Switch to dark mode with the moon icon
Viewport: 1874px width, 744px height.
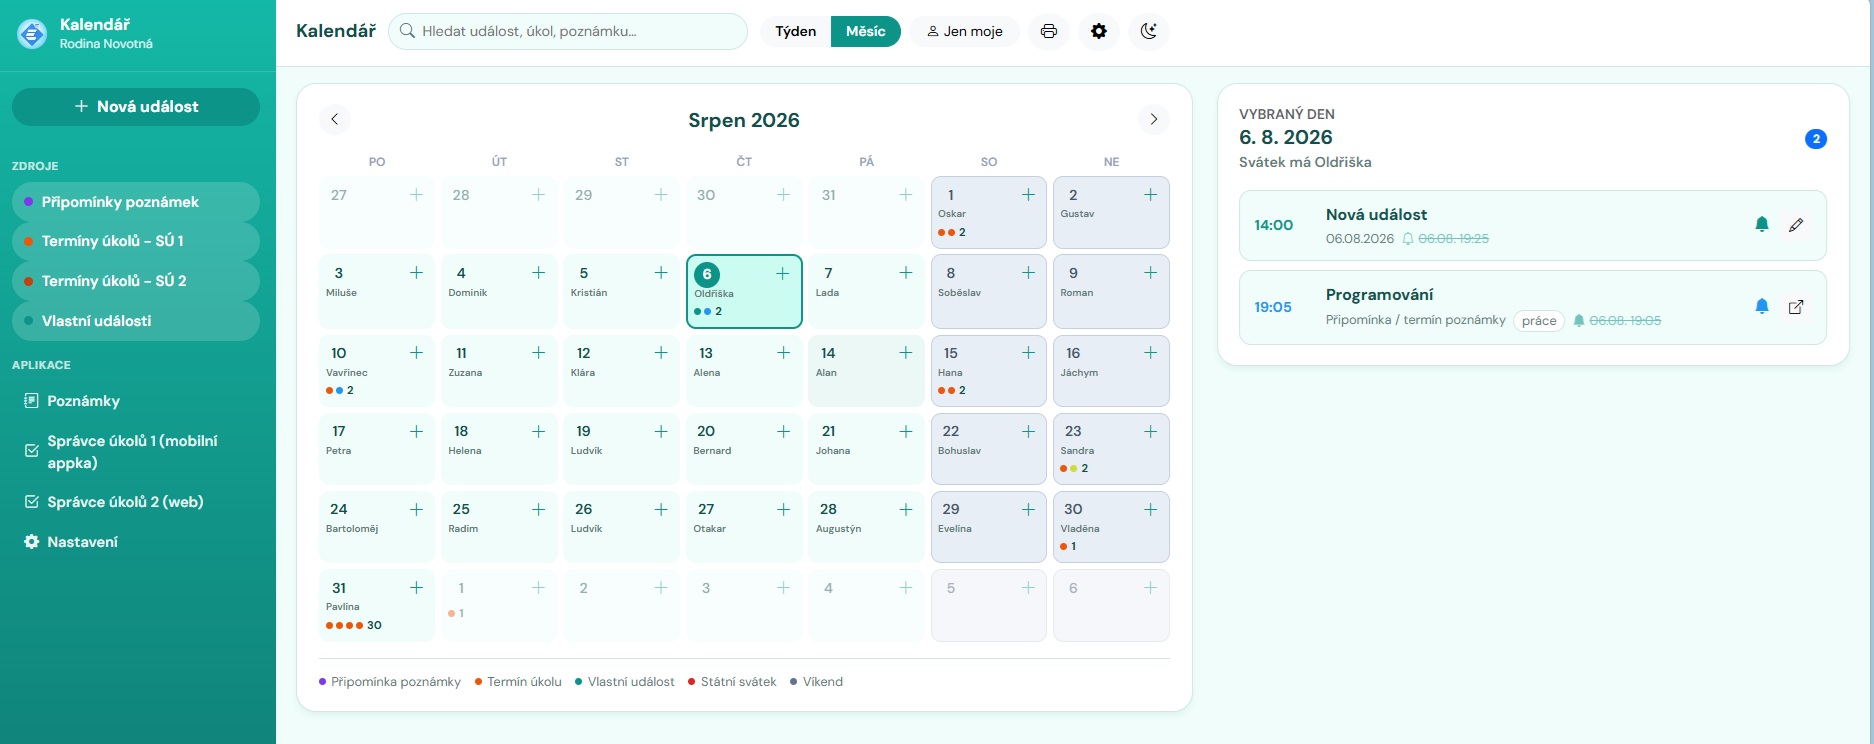1149,31
